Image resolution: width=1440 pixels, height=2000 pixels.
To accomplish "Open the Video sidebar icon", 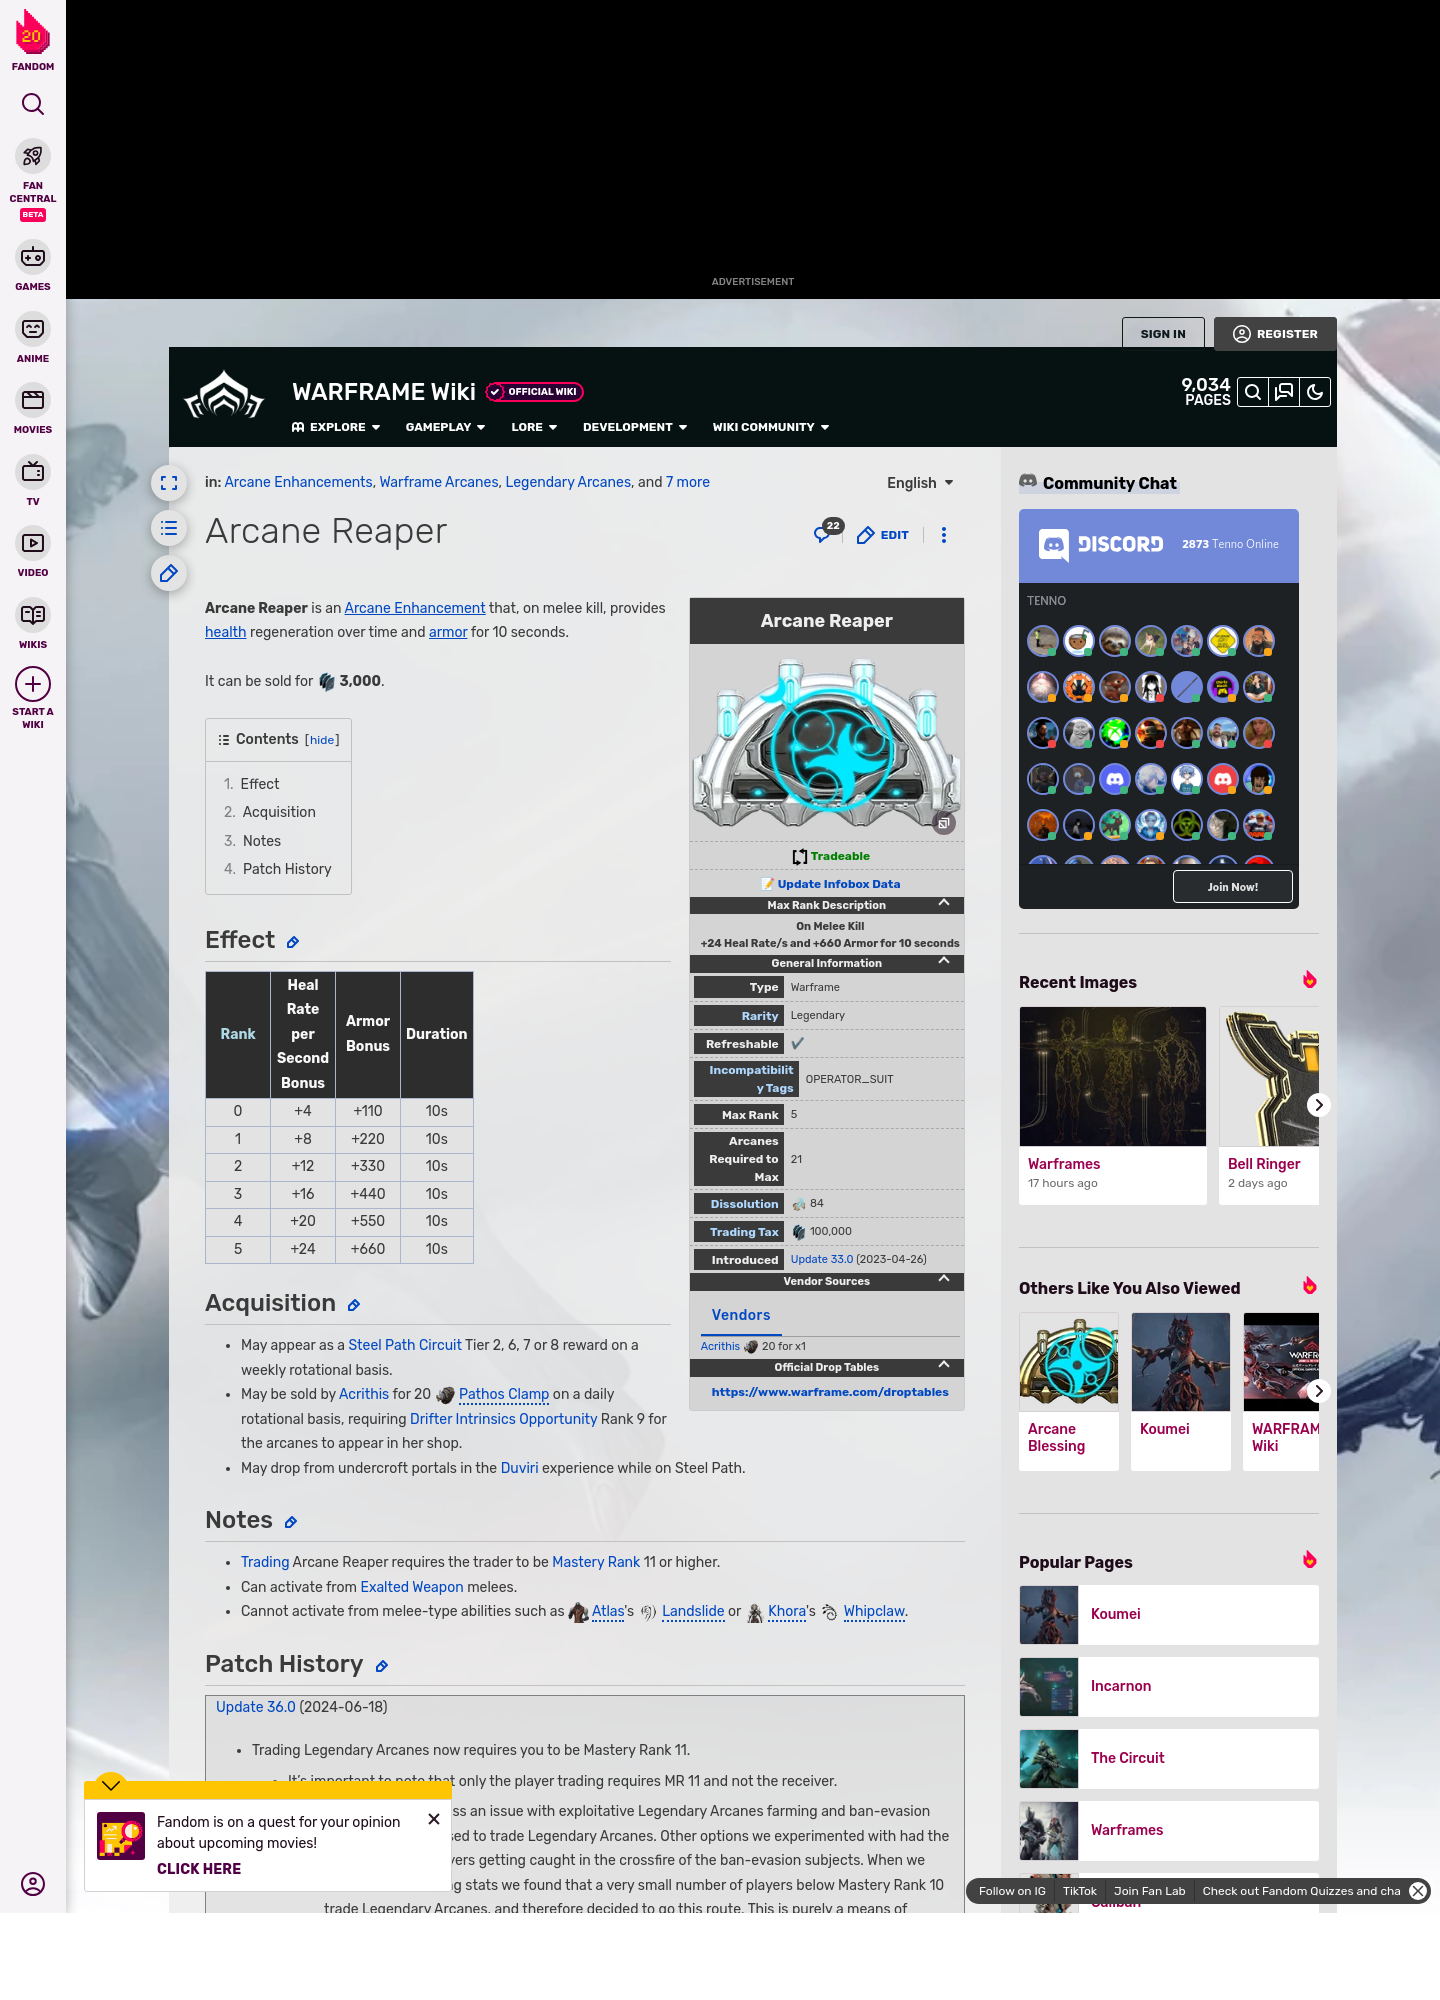I will tap(33, 543).
